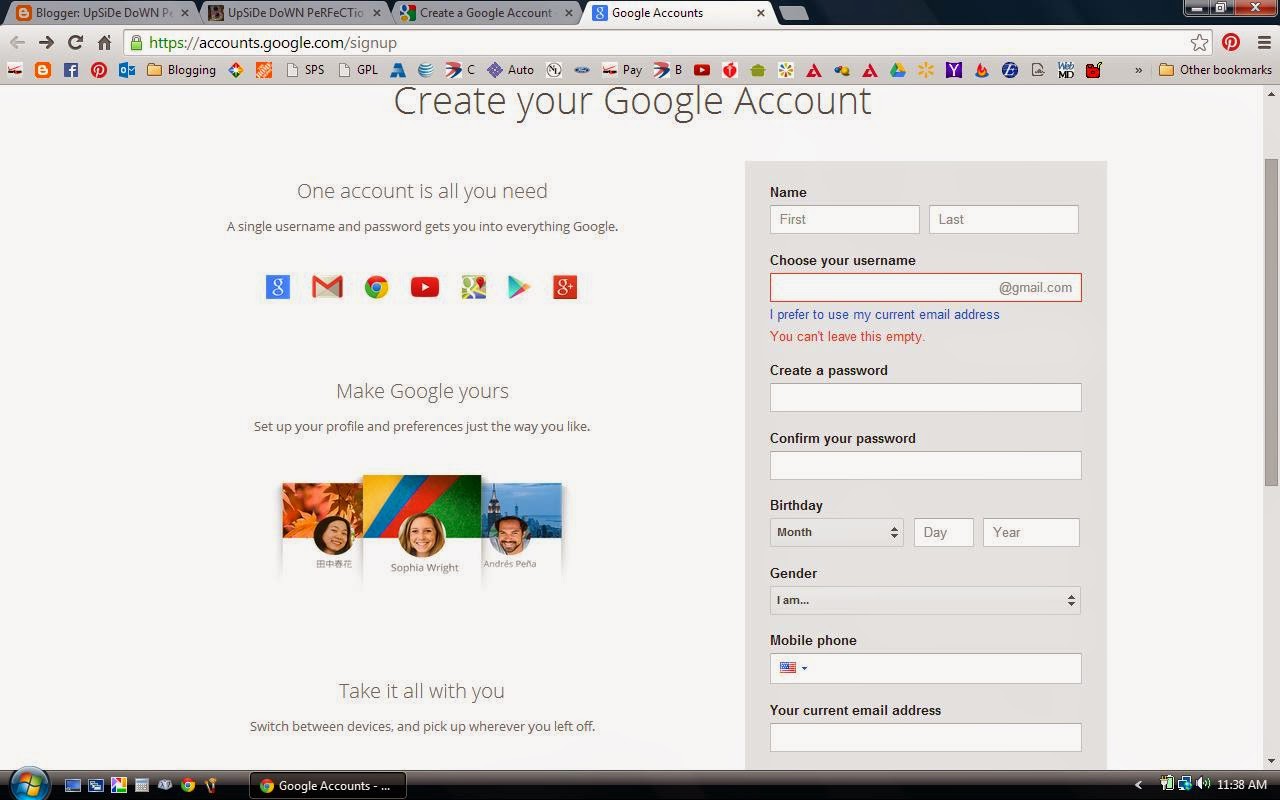
Task: Open the Walmart spark bookmark
Action: 926,70
